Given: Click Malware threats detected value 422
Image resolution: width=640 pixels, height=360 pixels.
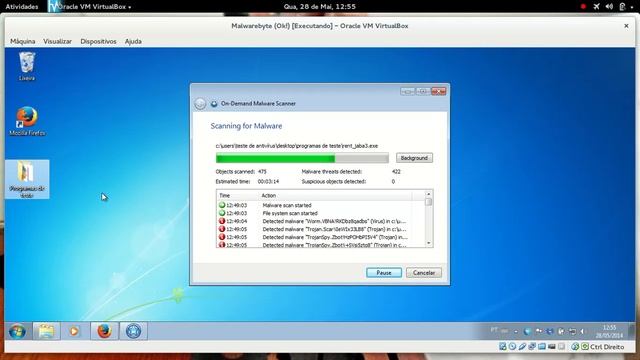Looking at the screenshot, I should click(x=396, y=171).
